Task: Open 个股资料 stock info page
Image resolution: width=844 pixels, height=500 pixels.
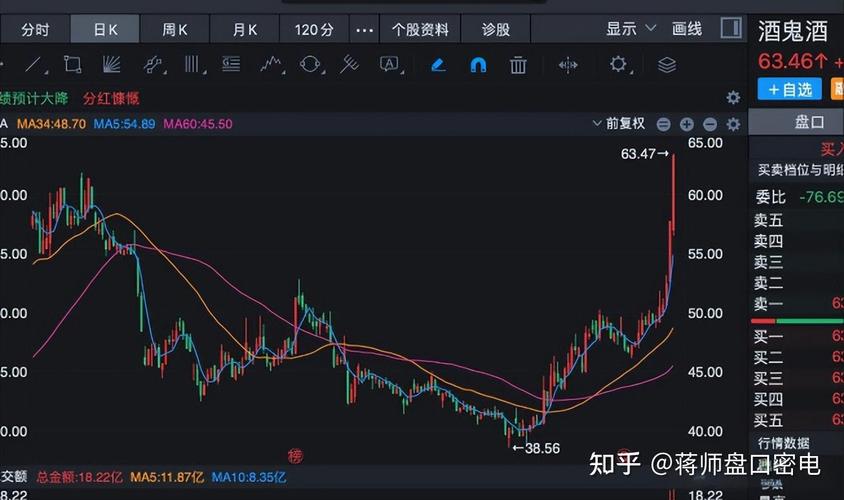Action: point(420,30)
